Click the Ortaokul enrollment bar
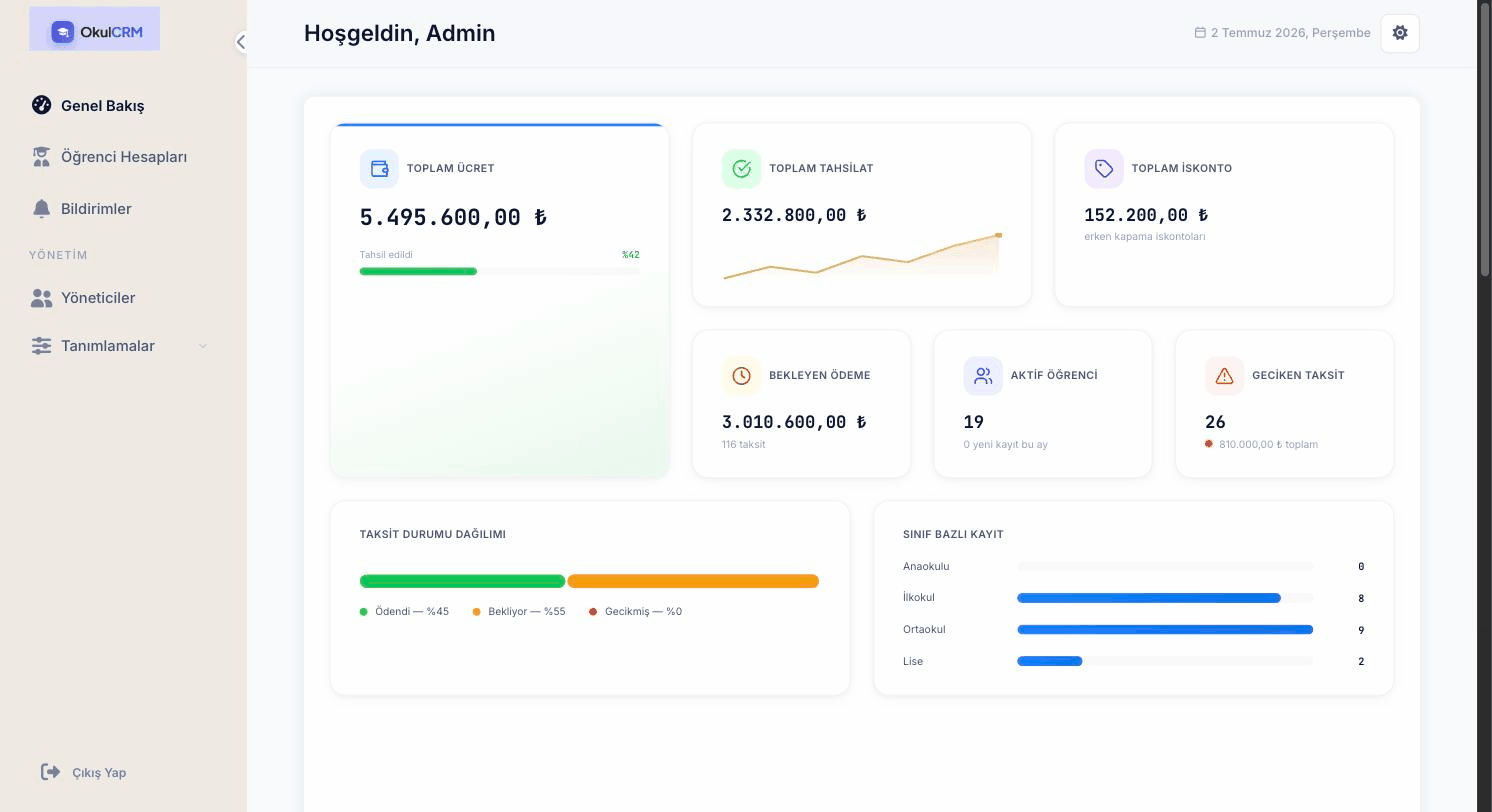This screenshot has width=1492, height=812. 1165,630
